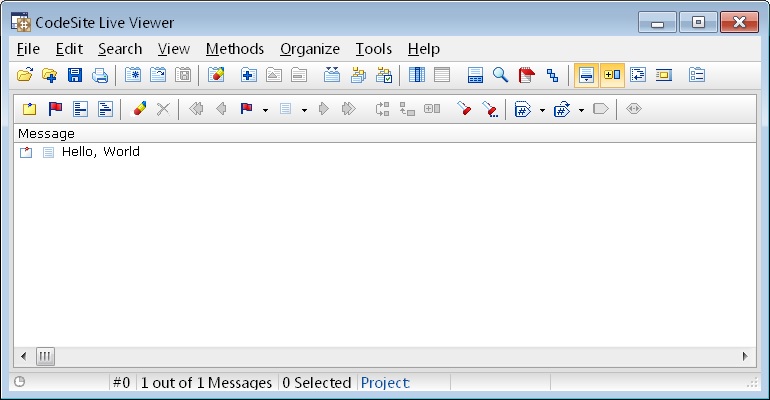Click the left-aligned bars page icon
This screenshot has height=400, width=770.
coord(80,109)
